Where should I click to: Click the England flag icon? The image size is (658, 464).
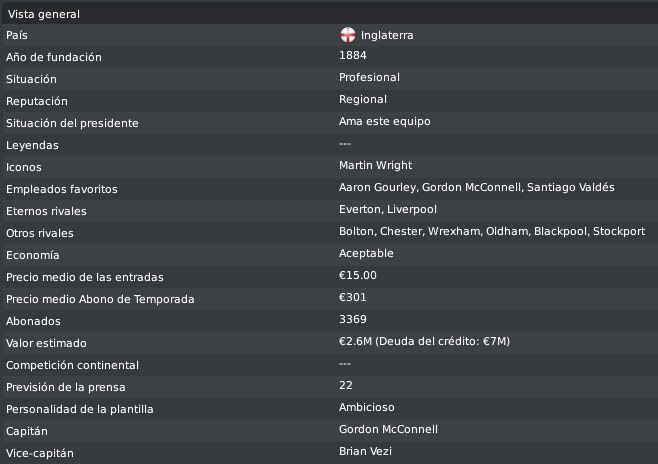[347, 35]
